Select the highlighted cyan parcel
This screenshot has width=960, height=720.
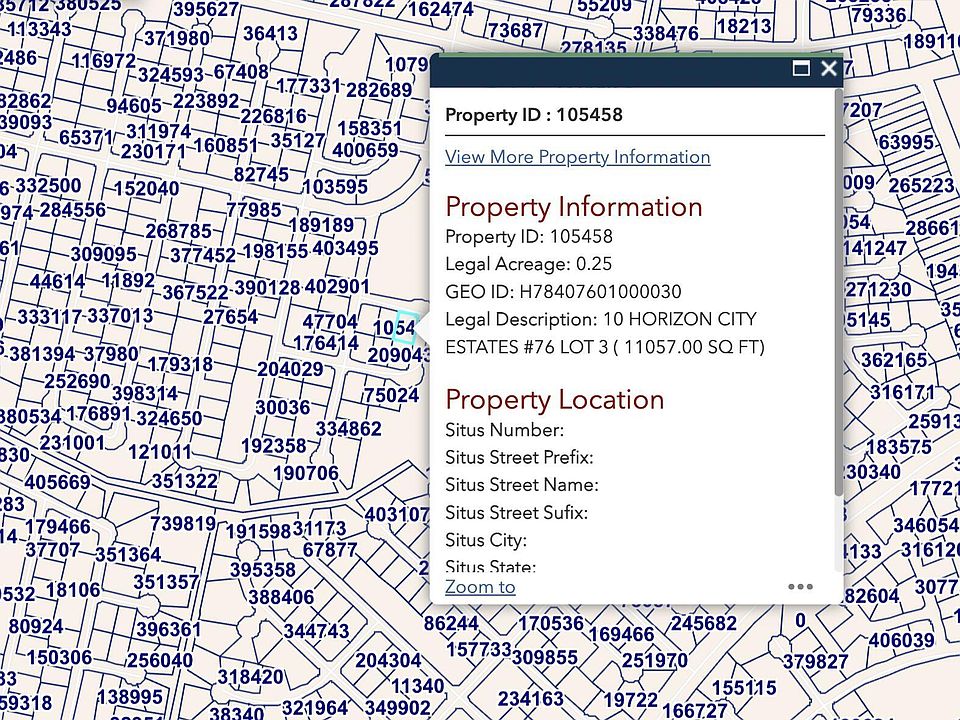click(403, 327)
